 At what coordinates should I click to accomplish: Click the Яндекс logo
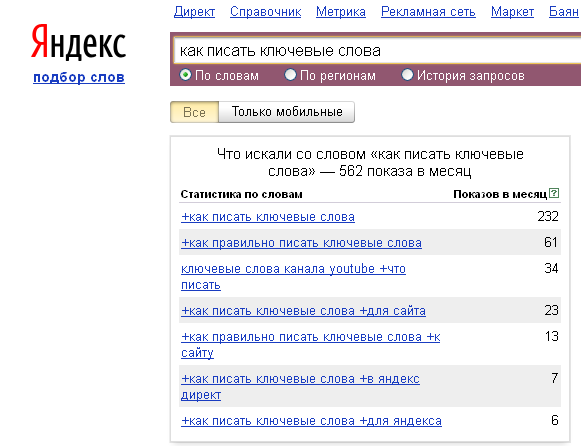[78, 43]
